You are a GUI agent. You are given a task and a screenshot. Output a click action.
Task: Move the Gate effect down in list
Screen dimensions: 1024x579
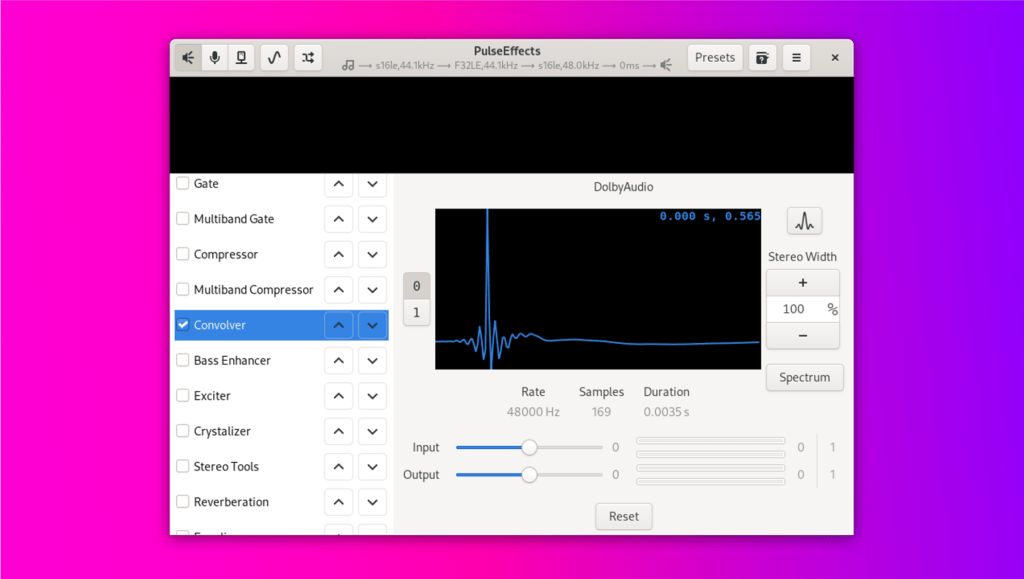coord(372,184)
